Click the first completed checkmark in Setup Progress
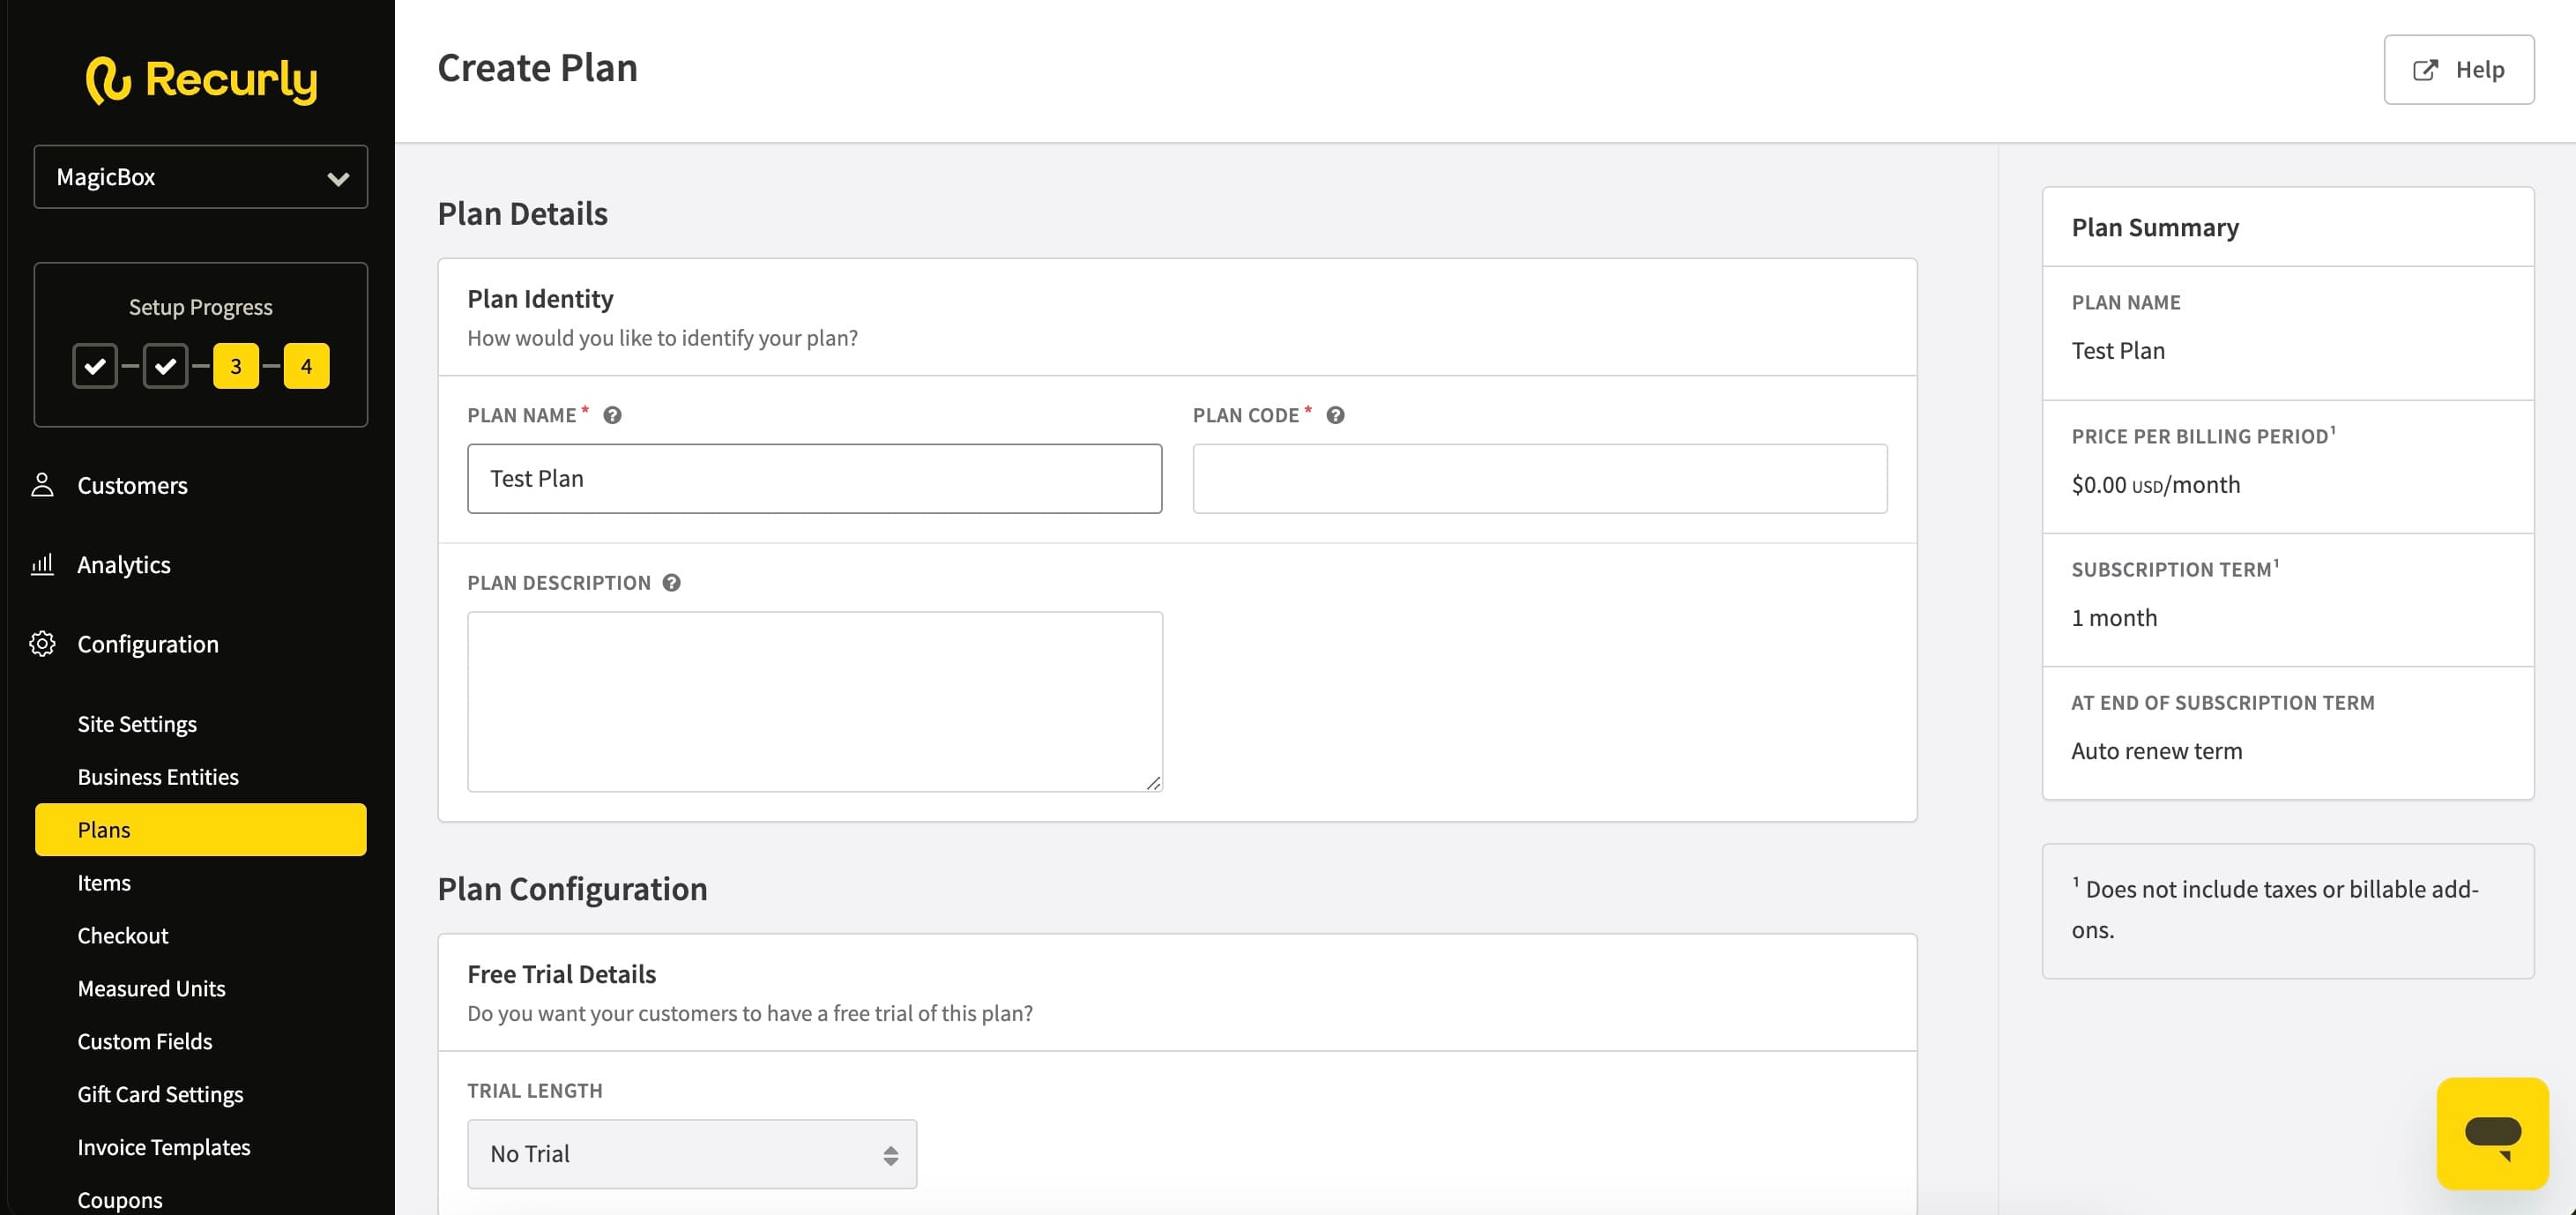Viewport: 2576px width, 1215px height. pyautogui.click(x=95, y=365)
